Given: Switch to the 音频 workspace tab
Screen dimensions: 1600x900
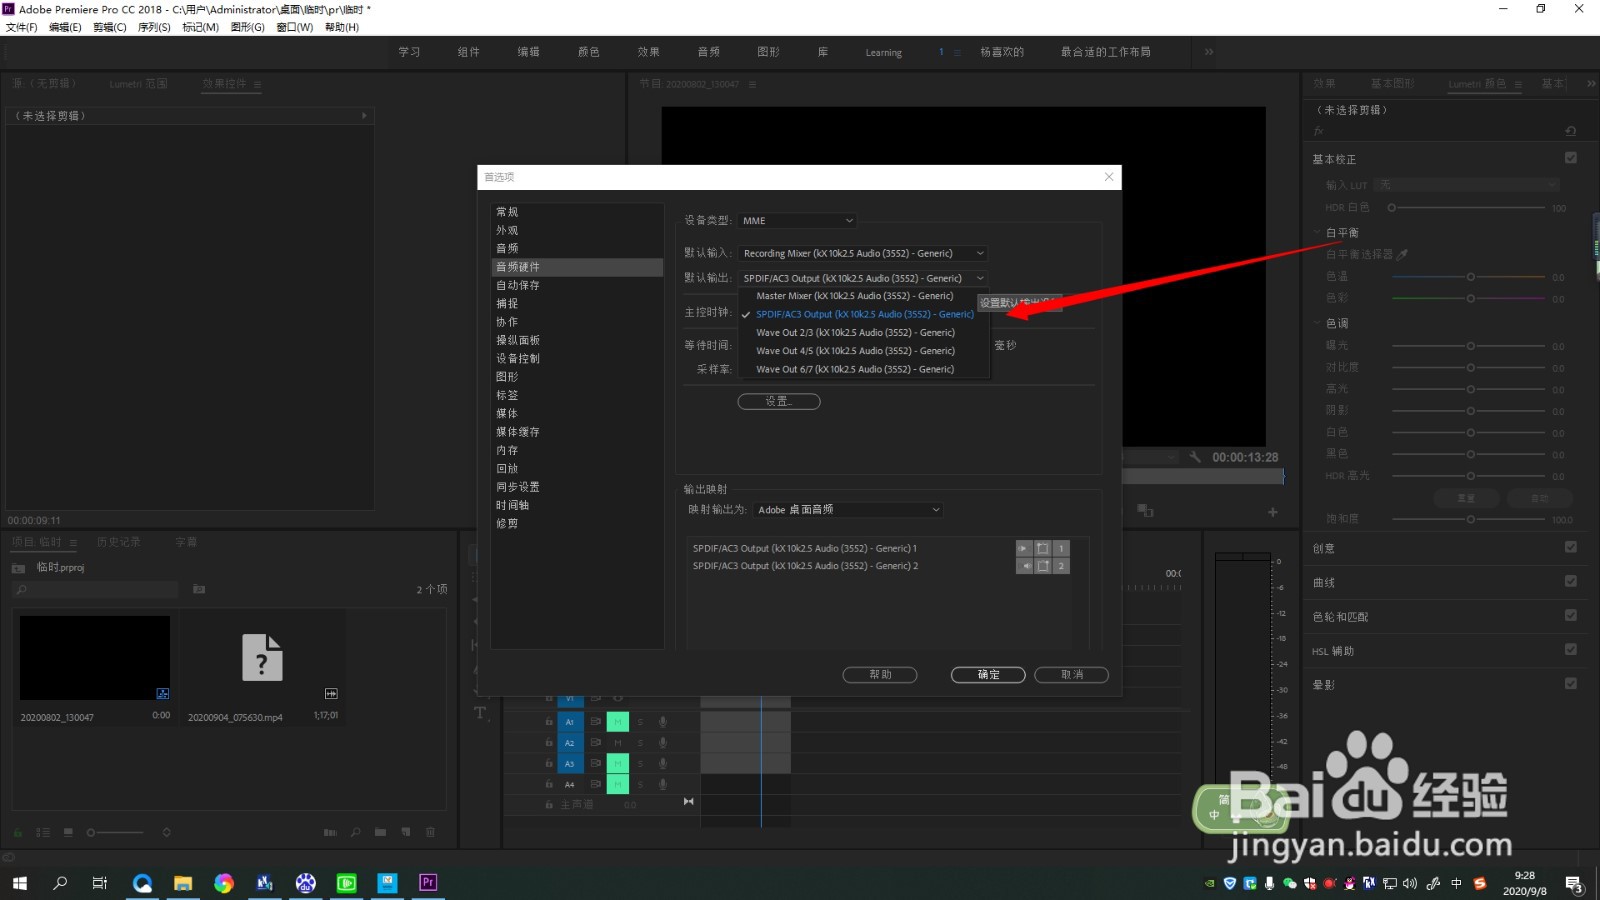Looking at the screenshot, I should [708, 52].
